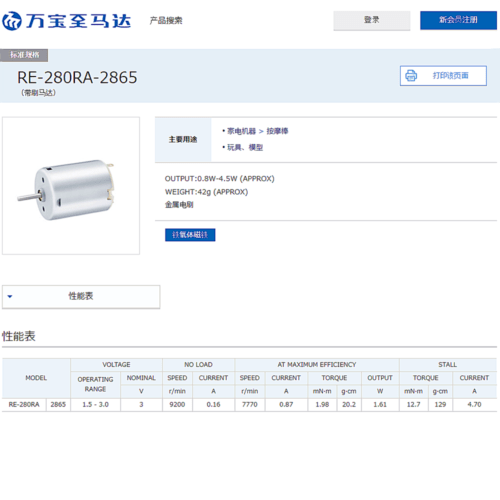
Task: Open the 玩具、模型 application link
Action: (x=245, y=147)
